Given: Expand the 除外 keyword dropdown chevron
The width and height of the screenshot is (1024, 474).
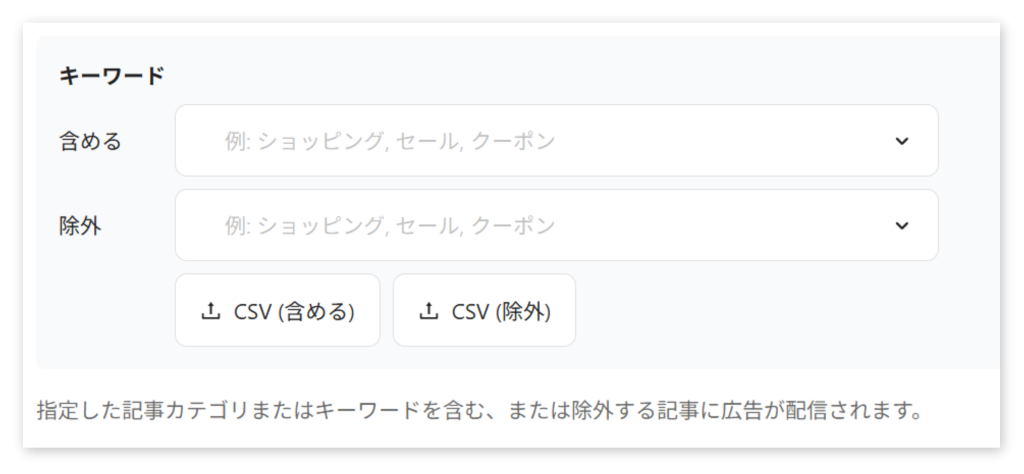Looking at the screenshot, I should (x=902, y=226).
